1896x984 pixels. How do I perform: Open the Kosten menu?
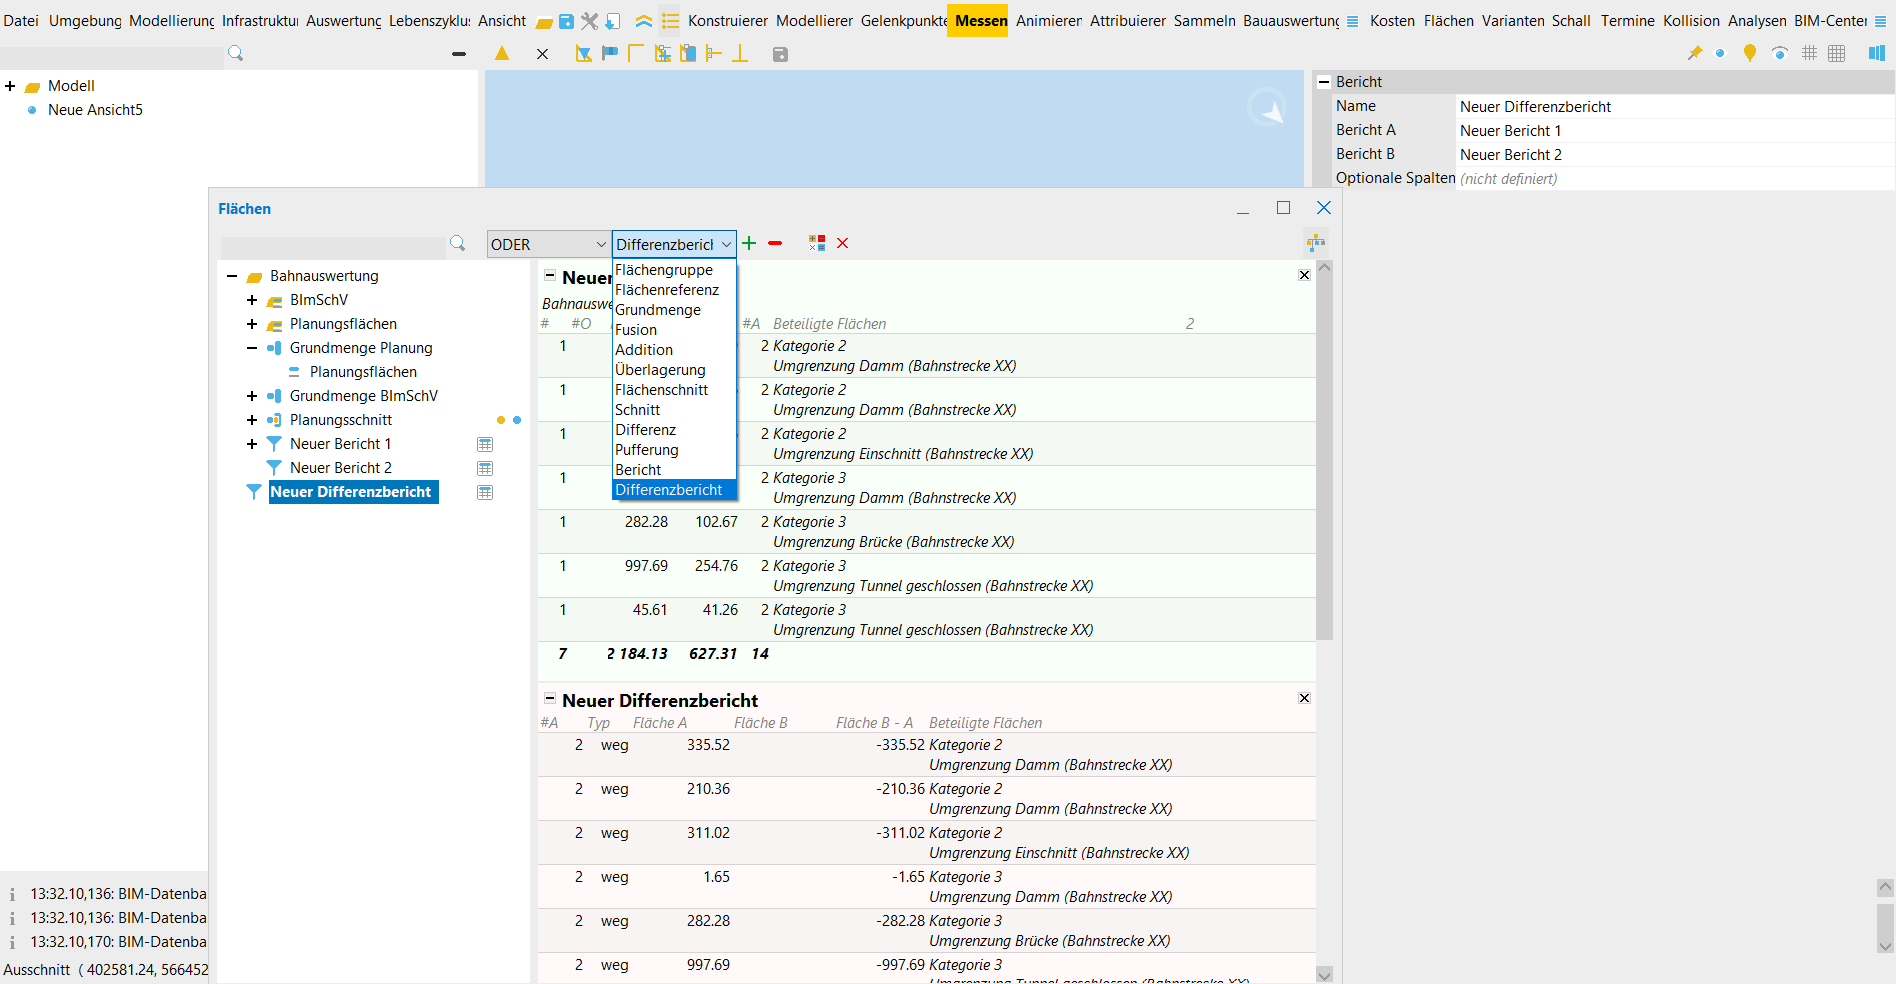pyautogui.click(x=1392, y=21)
